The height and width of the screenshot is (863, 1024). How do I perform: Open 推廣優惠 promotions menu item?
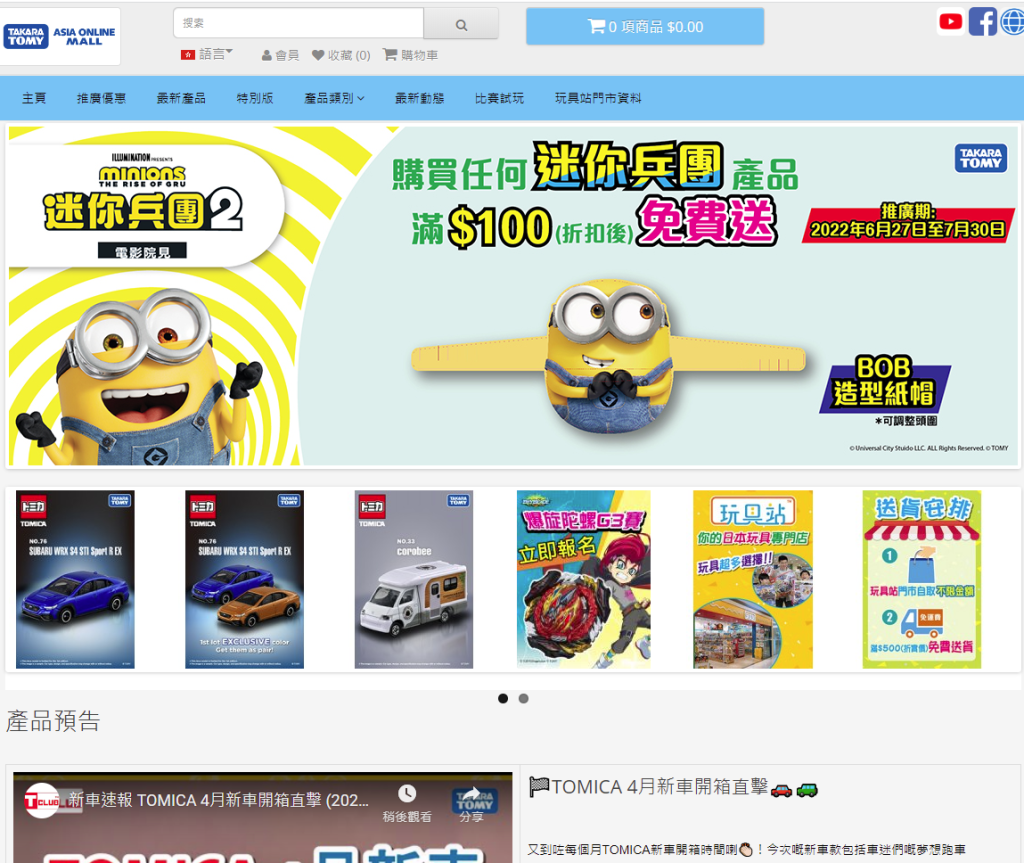101,98
